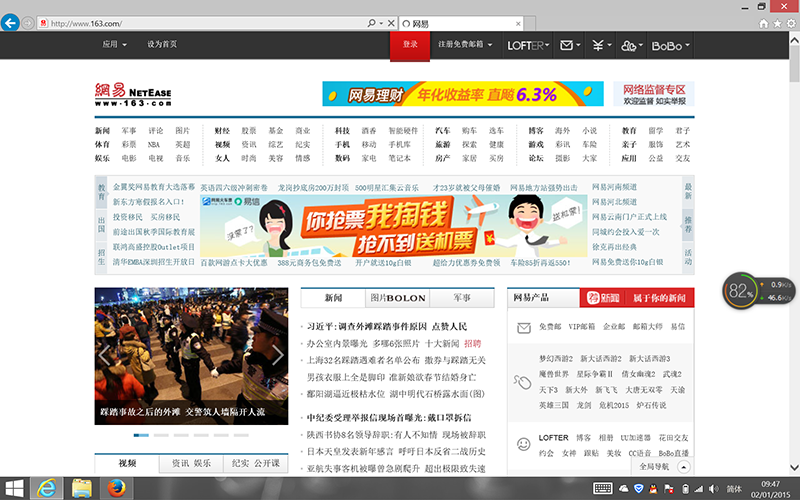Open the 你抢票我掏钱 ticket banner
800x500 pixels.
(x=393, y=226)
